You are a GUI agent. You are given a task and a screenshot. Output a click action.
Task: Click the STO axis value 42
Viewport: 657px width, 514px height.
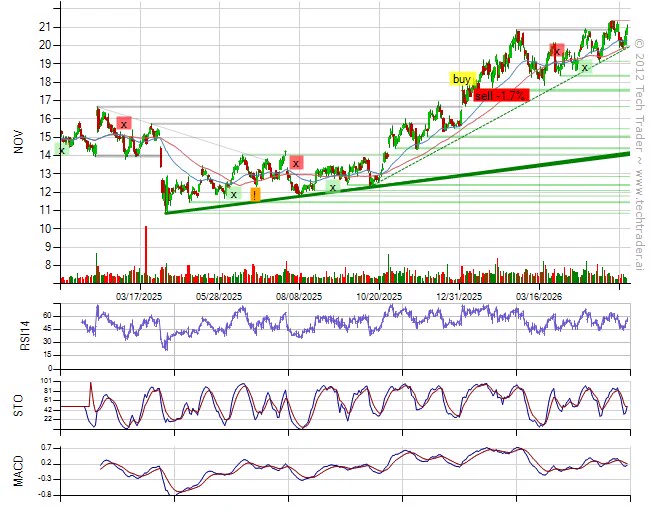coord(49,410)
